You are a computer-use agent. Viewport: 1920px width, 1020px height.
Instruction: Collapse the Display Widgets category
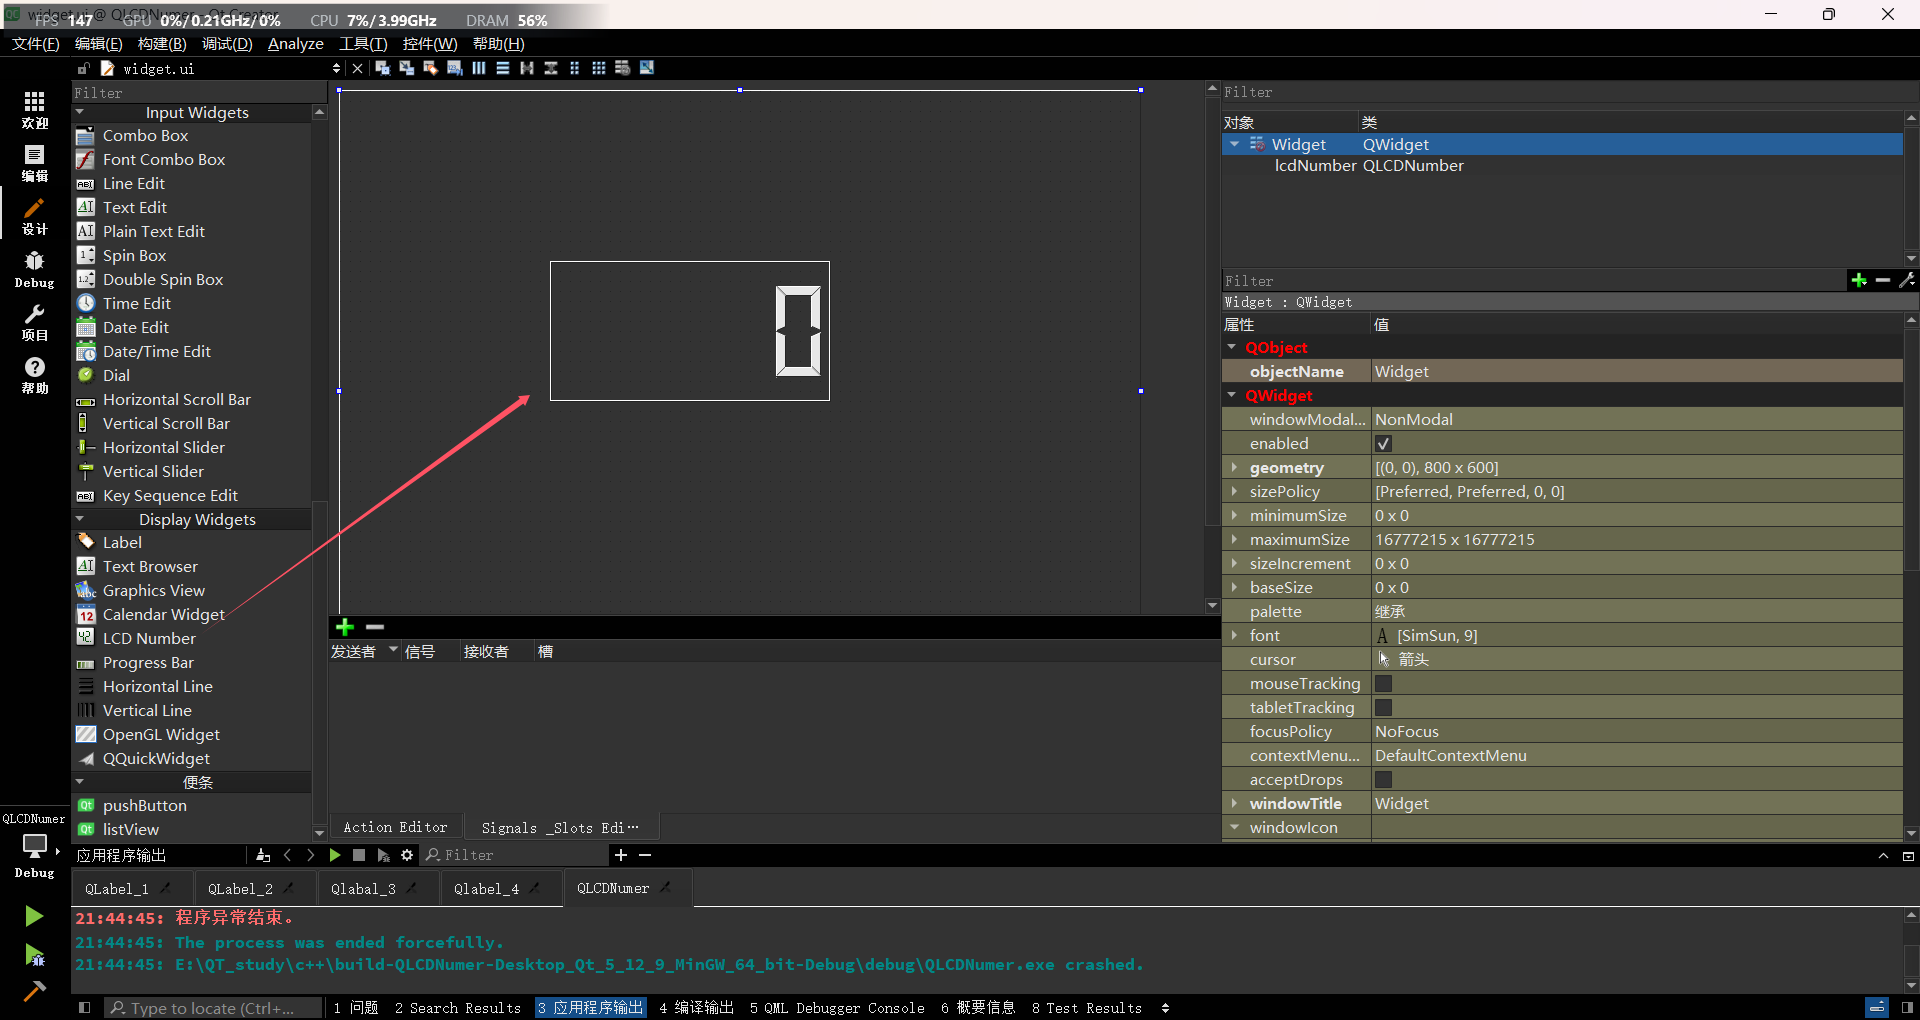80,519
